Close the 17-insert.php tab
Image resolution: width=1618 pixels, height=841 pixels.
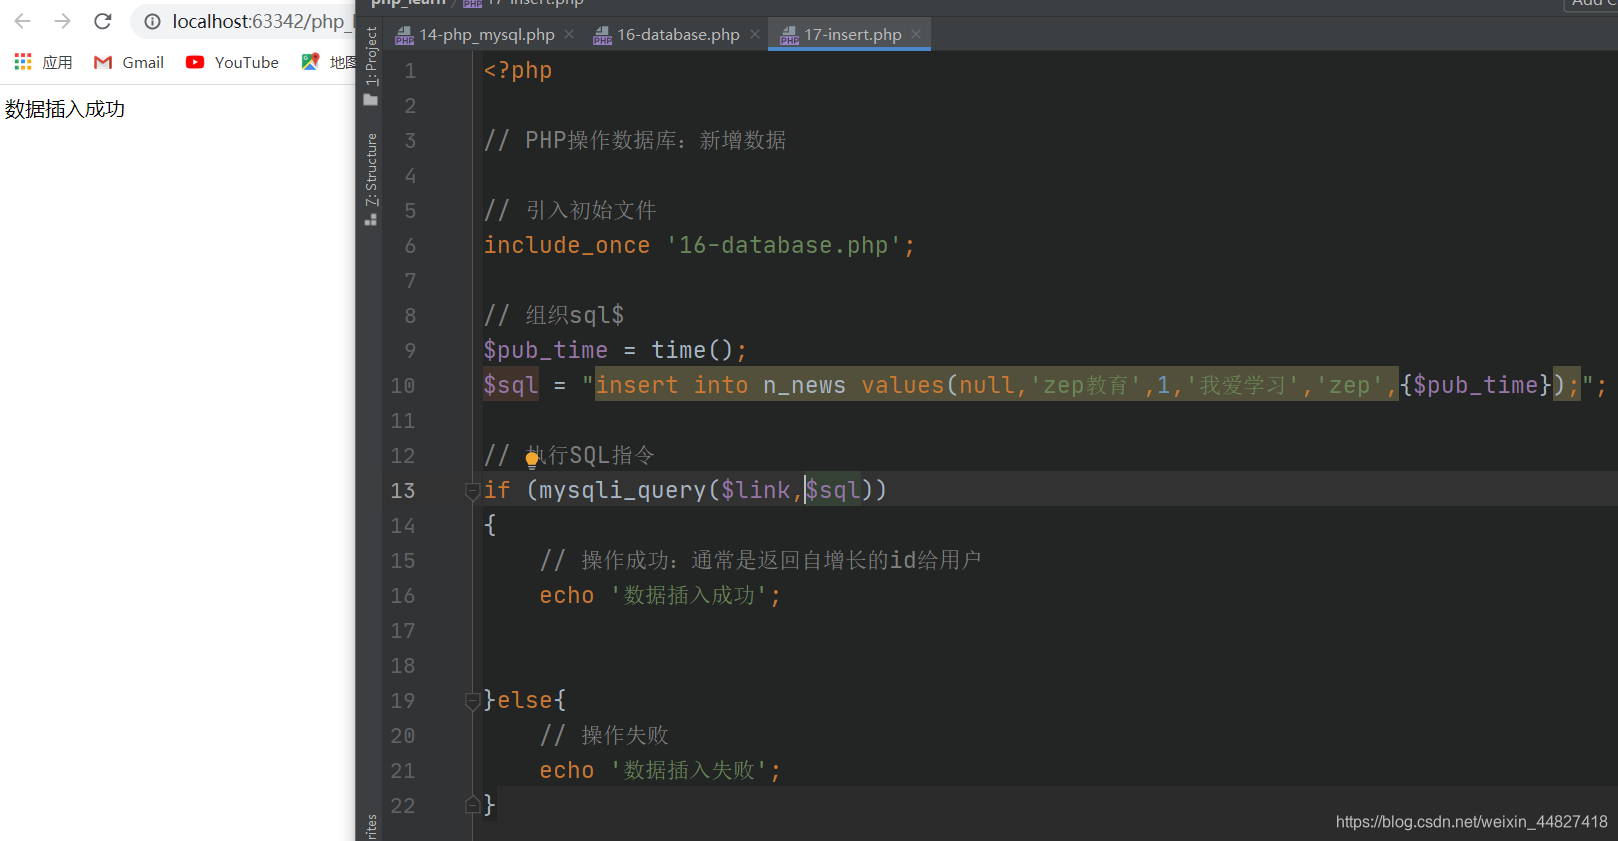click(916, 34)
